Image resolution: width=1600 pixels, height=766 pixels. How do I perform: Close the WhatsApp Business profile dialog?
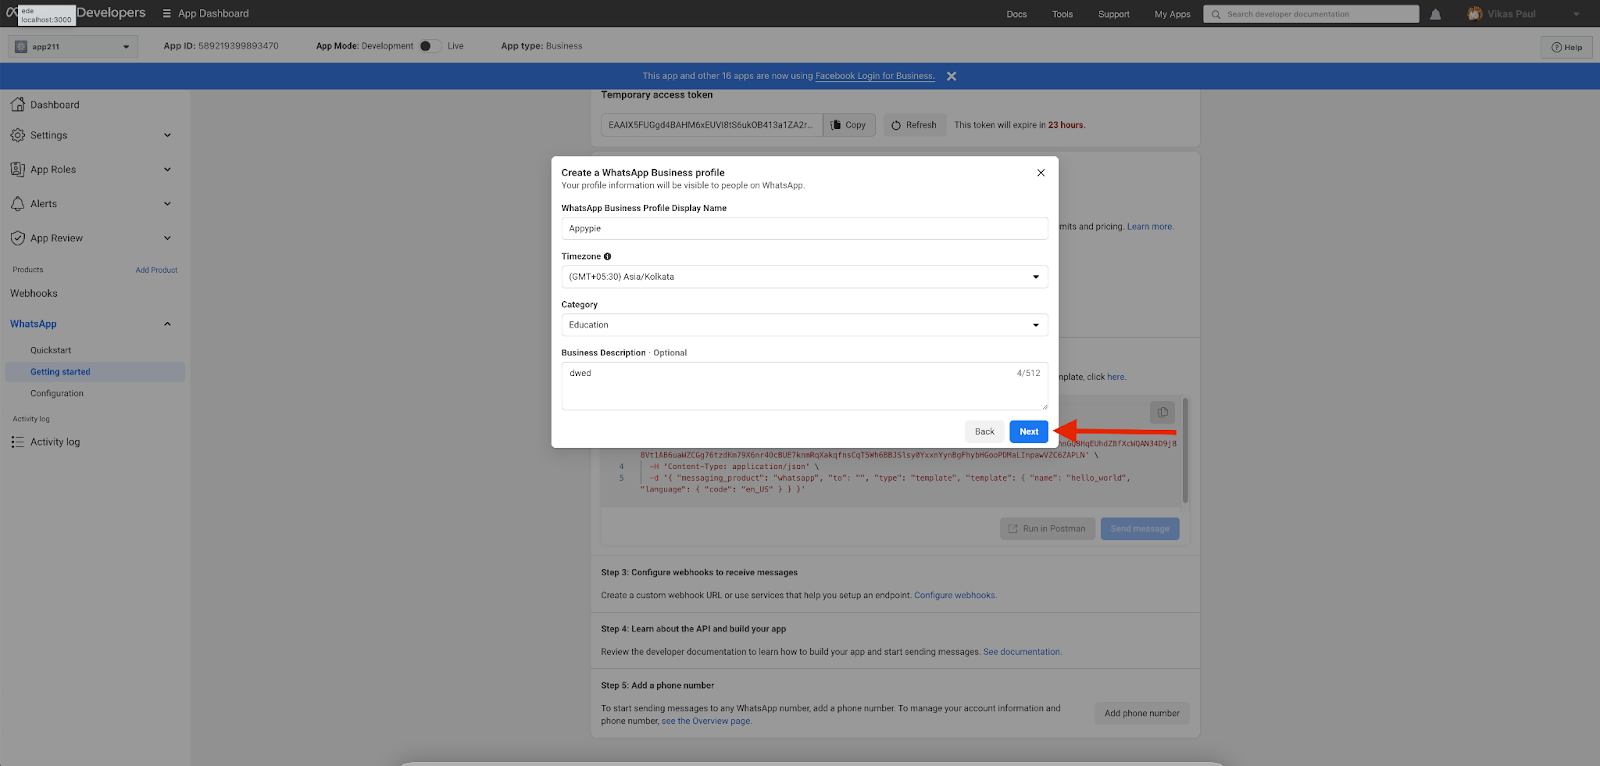tap(1041, 173)
